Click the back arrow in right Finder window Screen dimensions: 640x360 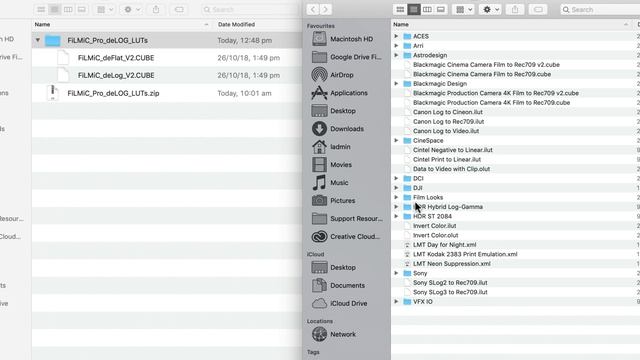[x=313, y=9]
